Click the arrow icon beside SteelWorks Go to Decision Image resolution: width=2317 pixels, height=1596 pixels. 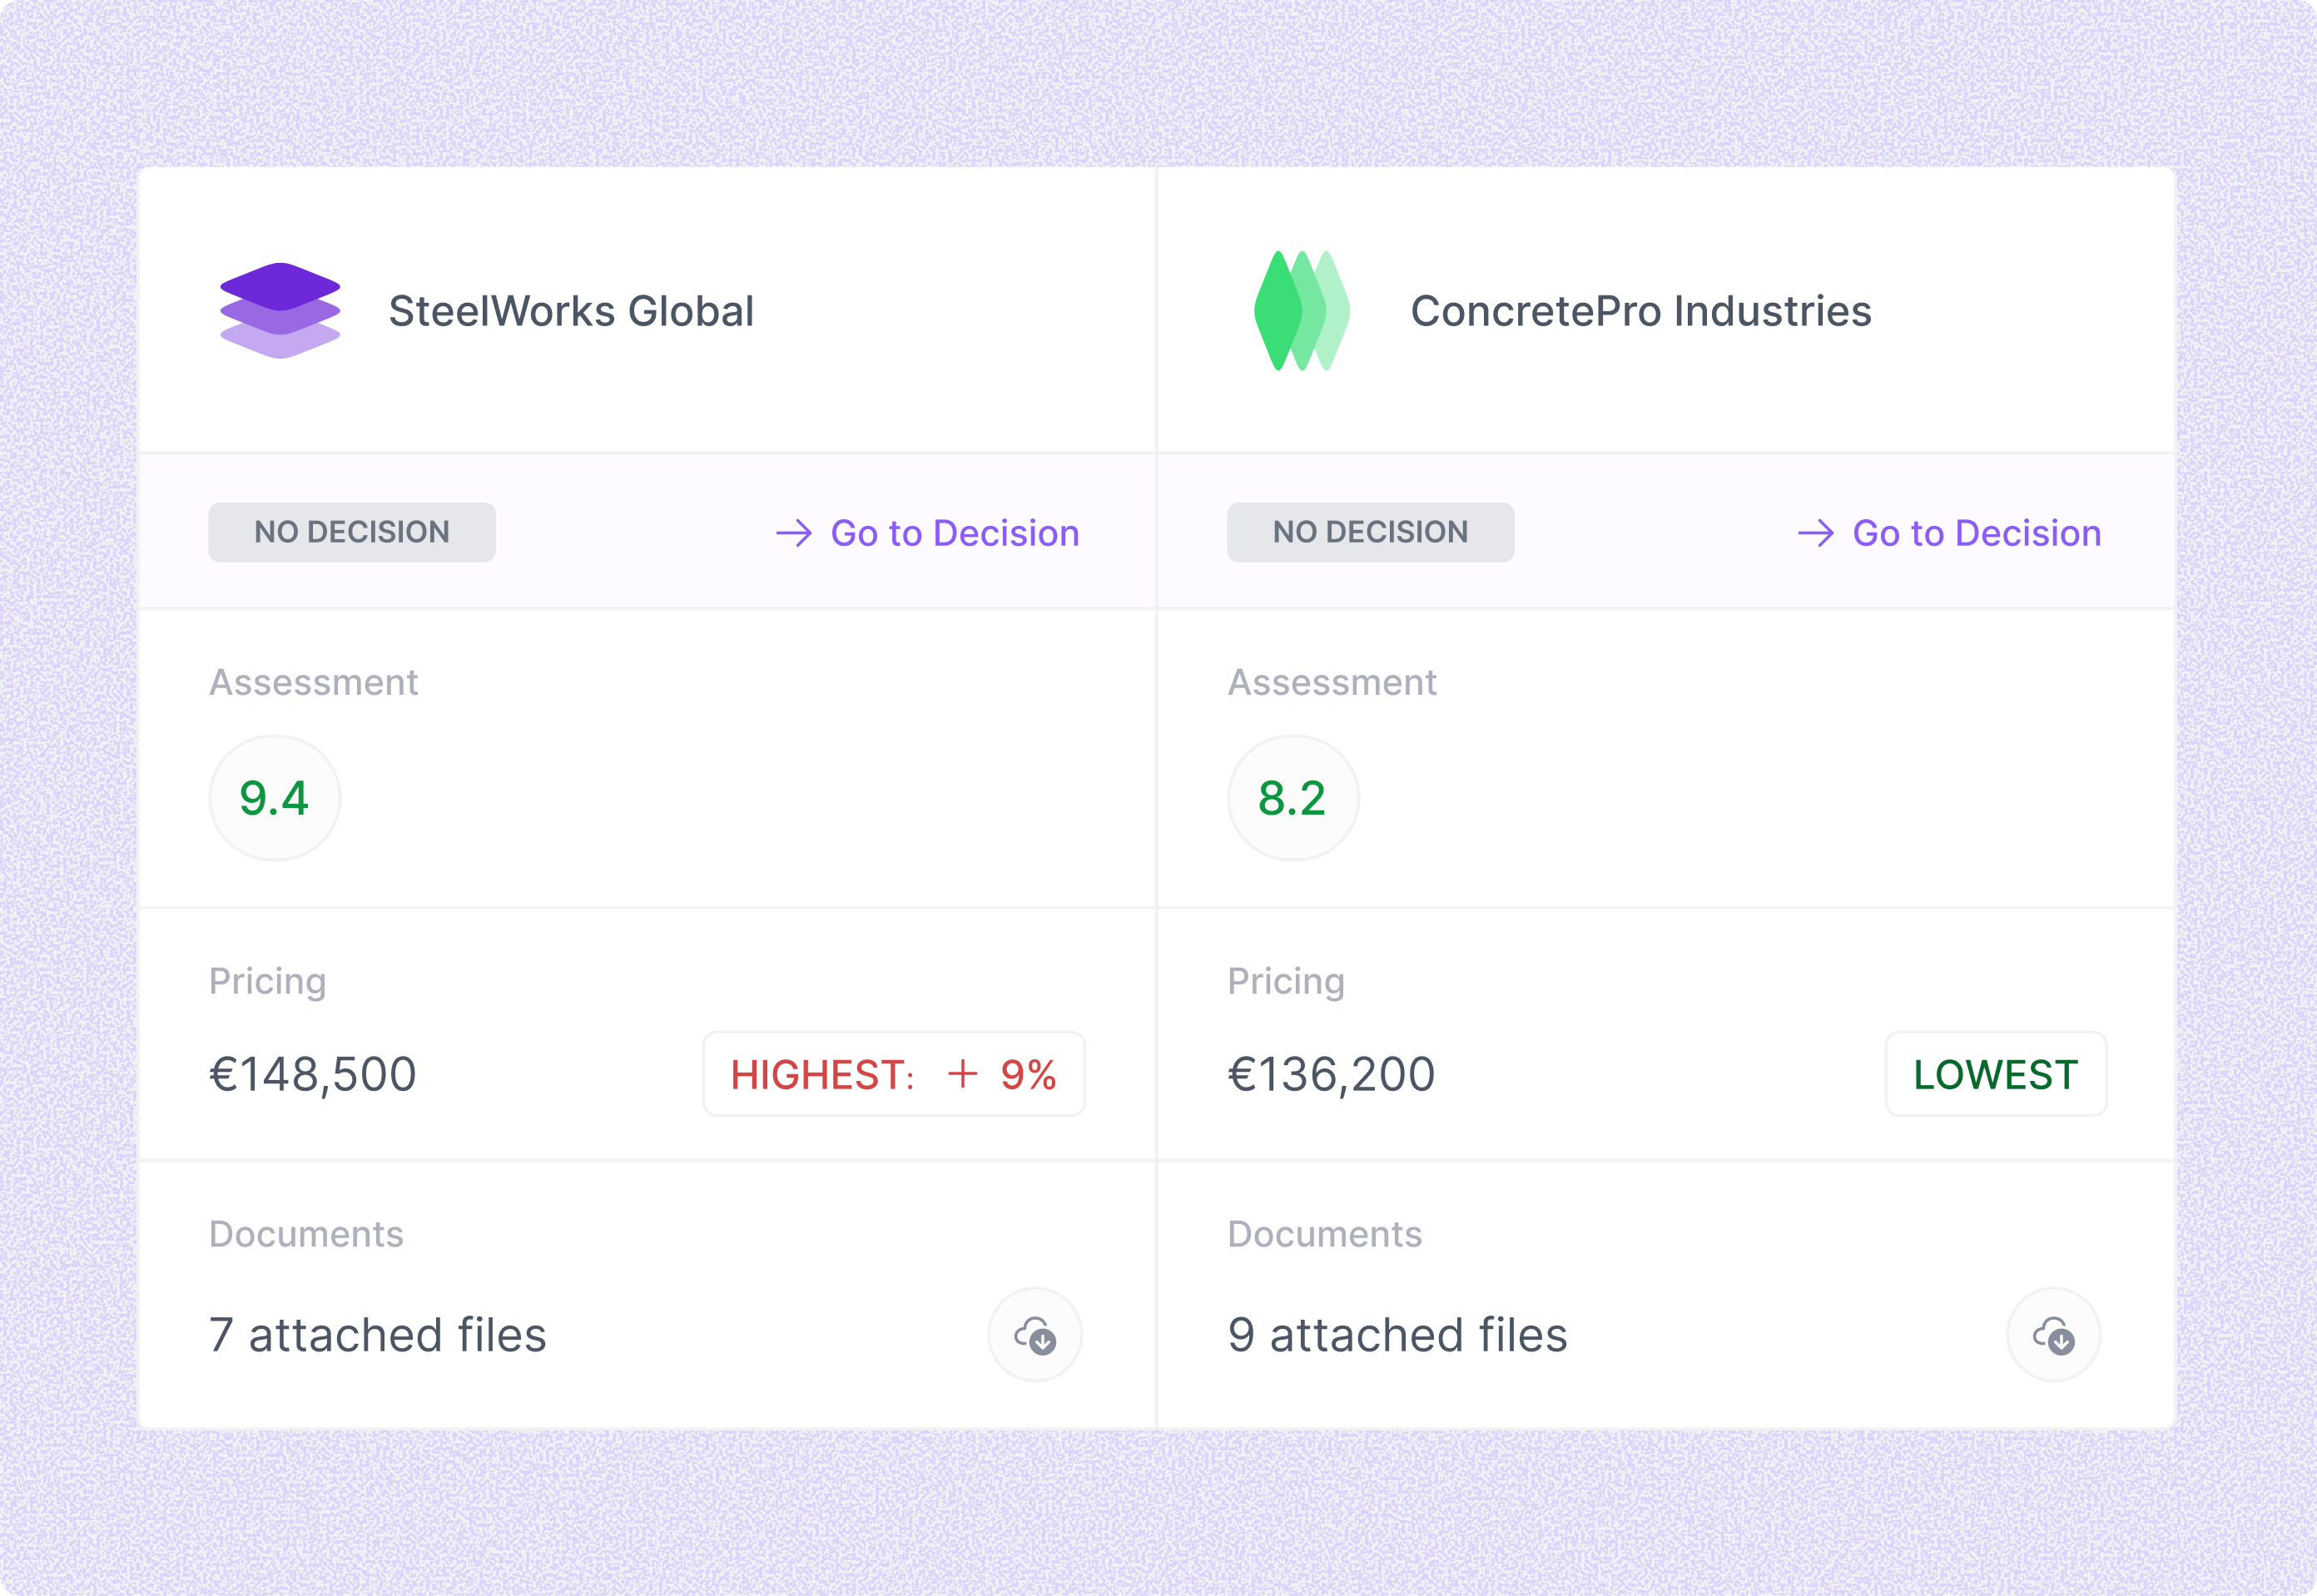(793, 533)
